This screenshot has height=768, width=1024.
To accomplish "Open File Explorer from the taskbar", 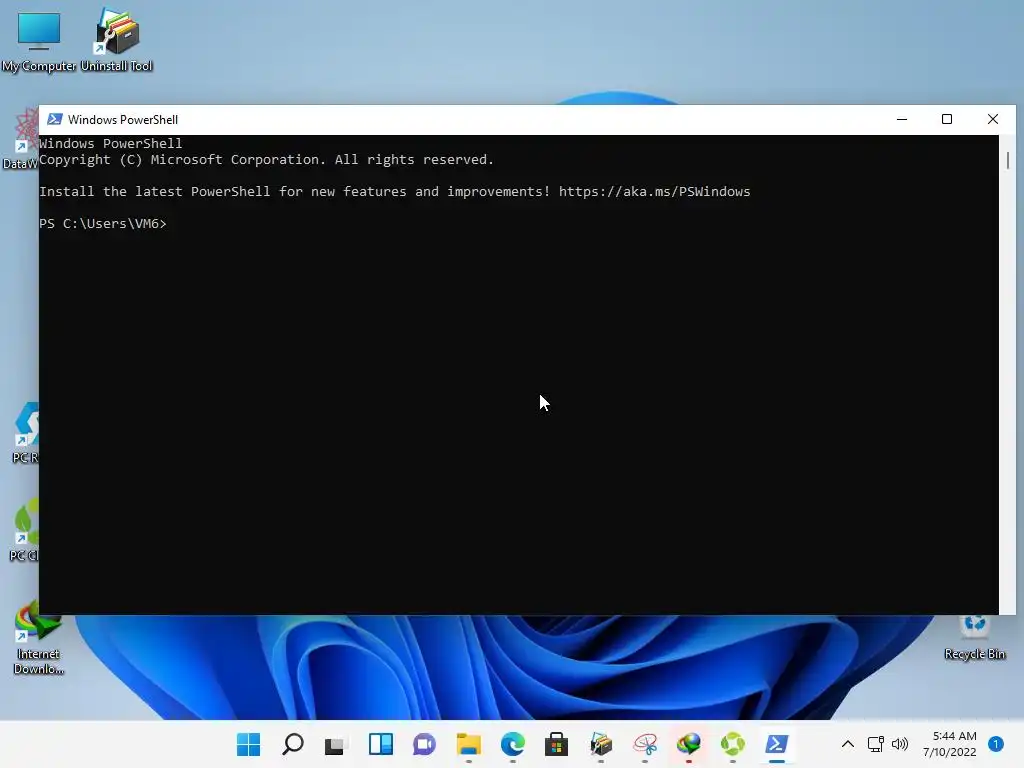I will (468, 744).
